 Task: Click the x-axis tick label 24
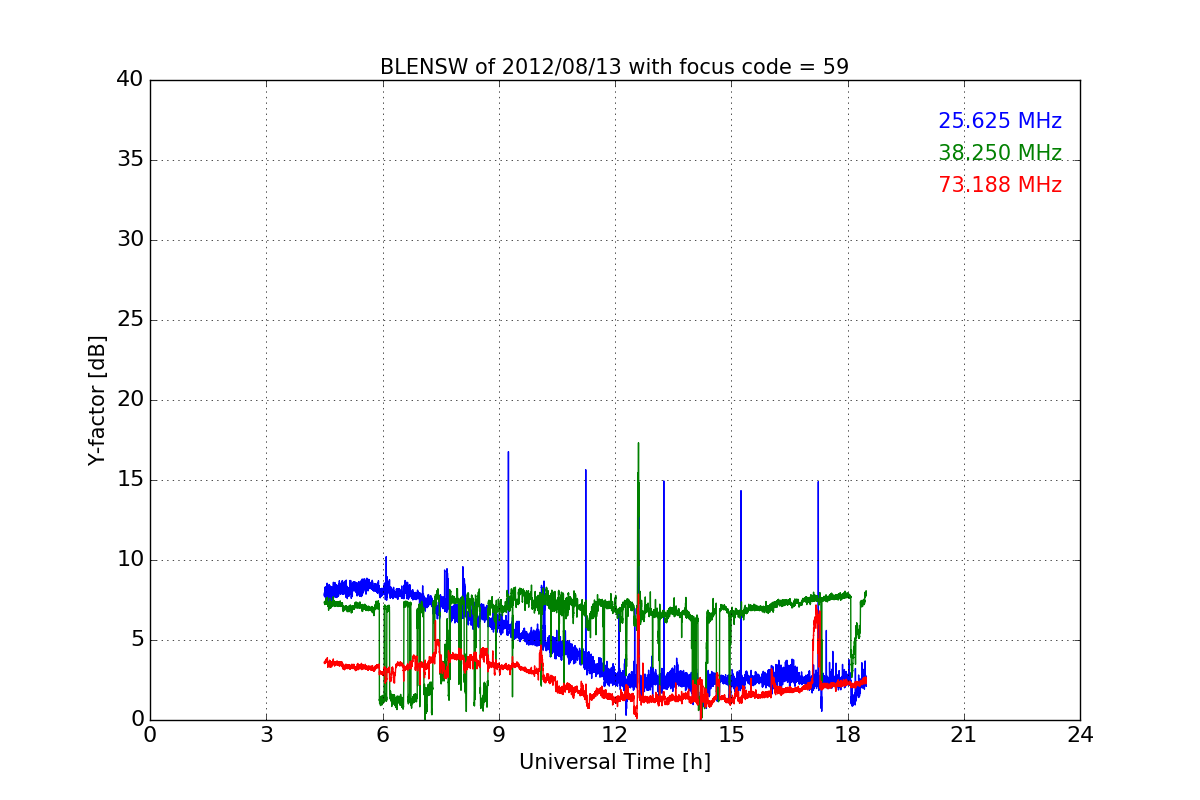(x=1080, y=734)
